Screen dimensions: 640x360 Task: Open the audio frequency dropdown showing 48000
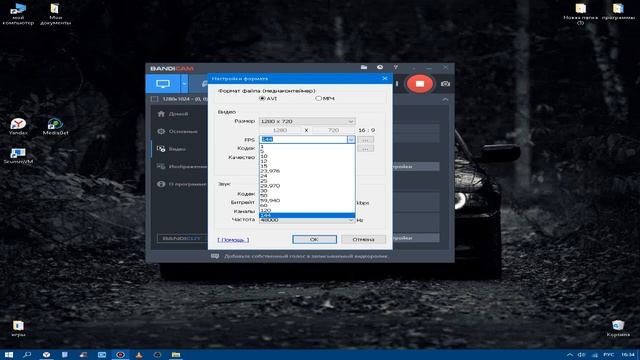click(x=307, y=220)
